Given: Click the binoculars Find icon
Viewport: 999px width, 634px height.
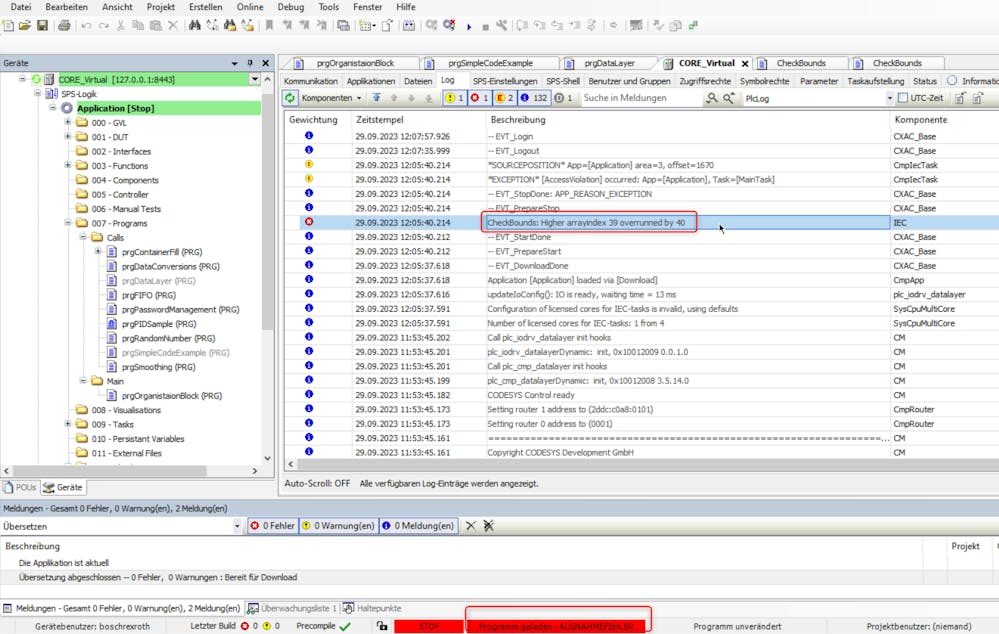Looking at the screenshot, I should click(x=194, y=25).
